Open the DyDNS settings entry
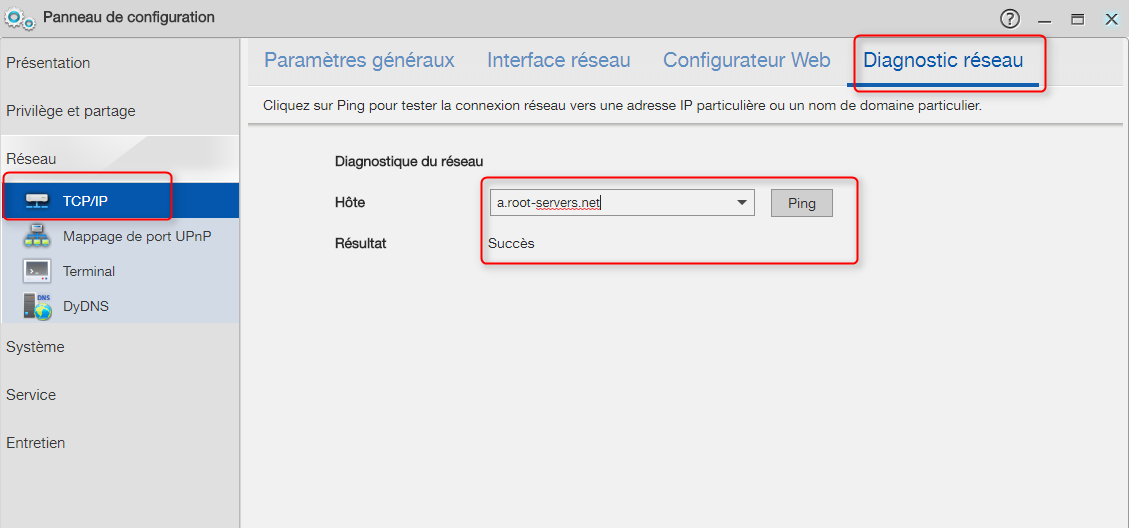Image resolution: width=1129 pixels, height=528 pixels. [120, 306]
